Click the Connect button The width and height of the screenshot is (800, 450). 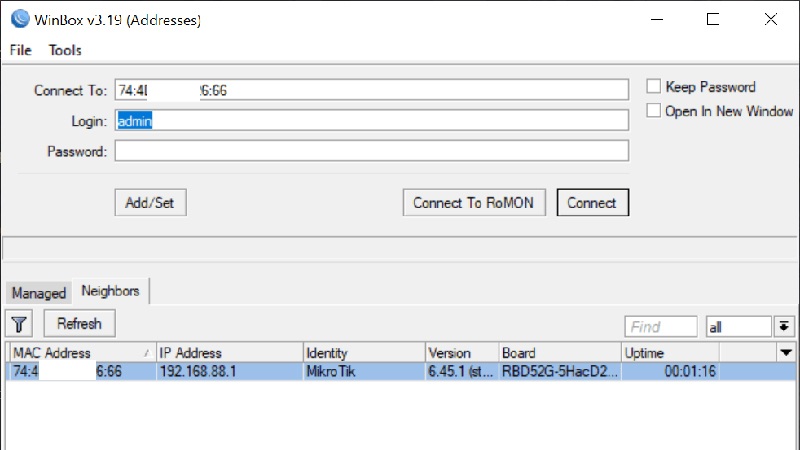coord(592,203)
